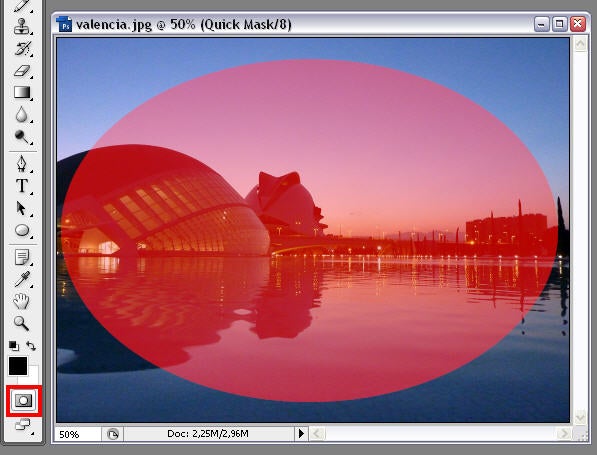
Task: Swap foreground and background colors
Action: 31,346
